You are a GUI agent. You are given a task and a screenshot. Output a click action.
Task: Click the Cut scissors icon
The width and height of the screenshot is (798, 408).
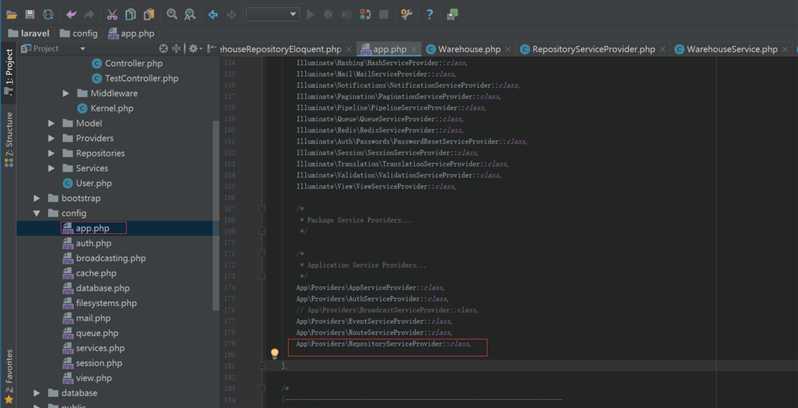(112, 14)
